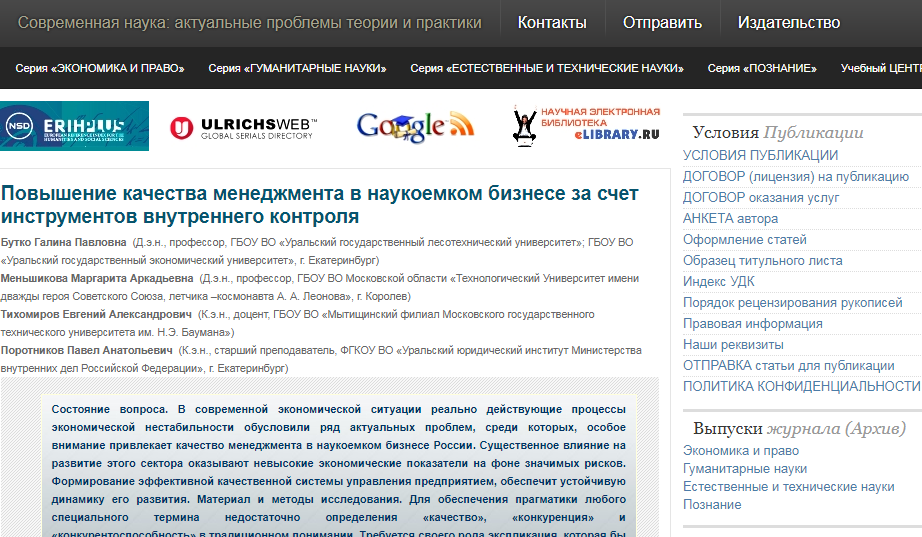Select Серия «ГУМАНИТАРНЫЕ НАУКИ» tab
922x537 pixels.
point(297,68)
